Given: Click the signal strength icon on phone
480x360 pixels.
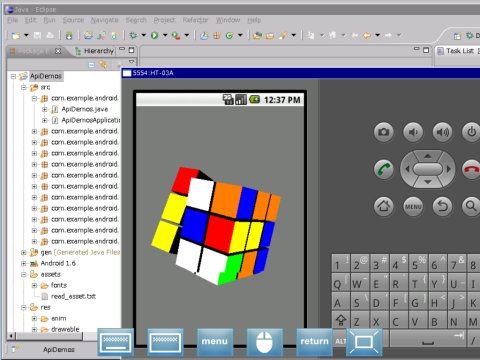Looking at the screenshot, I should click(241, 99).
